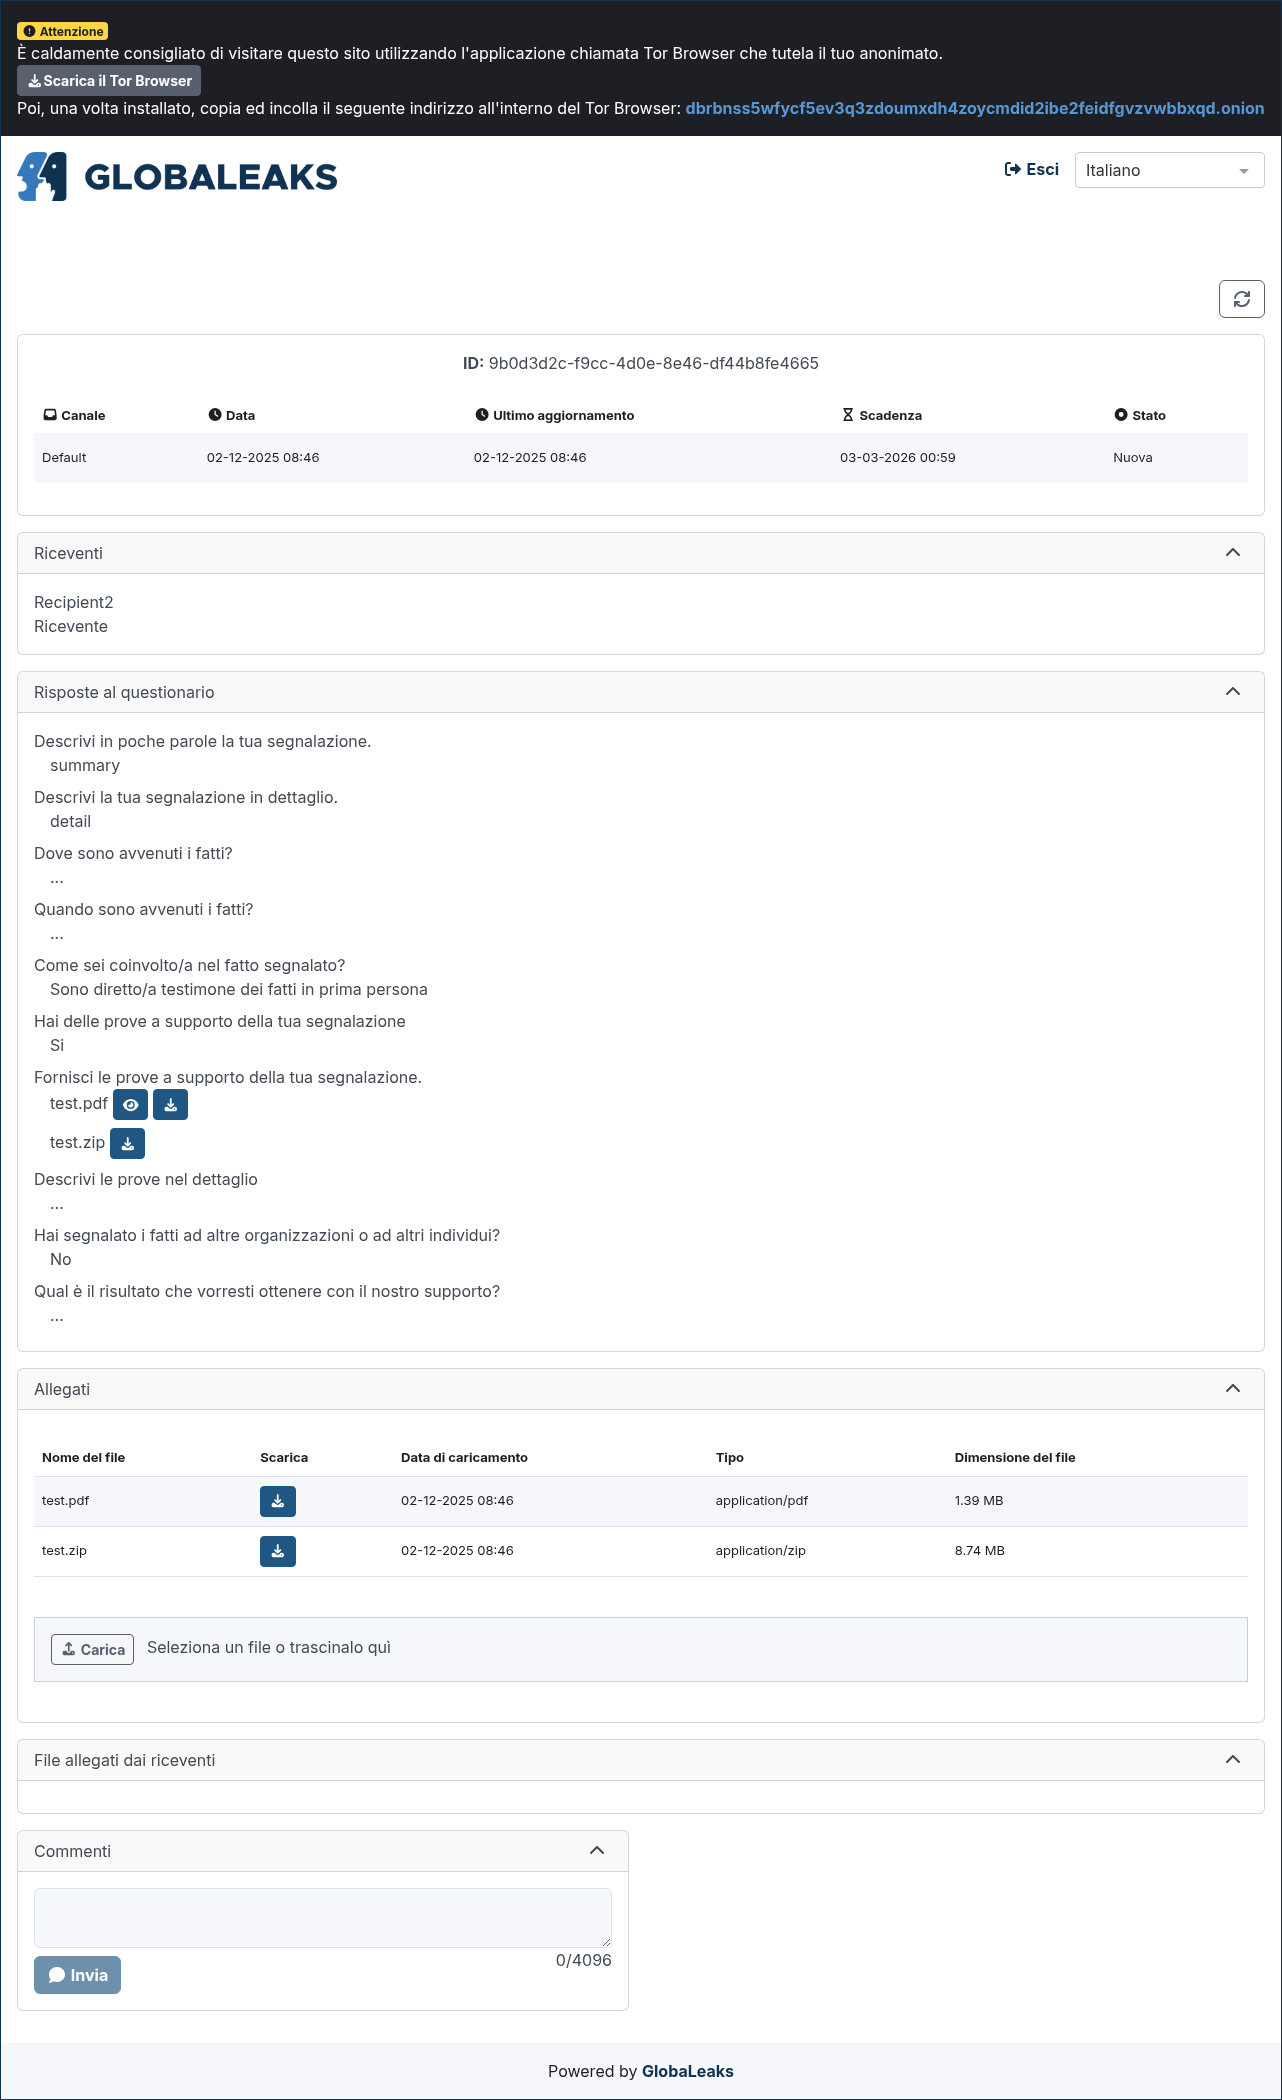Screen dimensions: 1282x2100
Task: Click the Default channel cell
Action: (x=64, y=457)
